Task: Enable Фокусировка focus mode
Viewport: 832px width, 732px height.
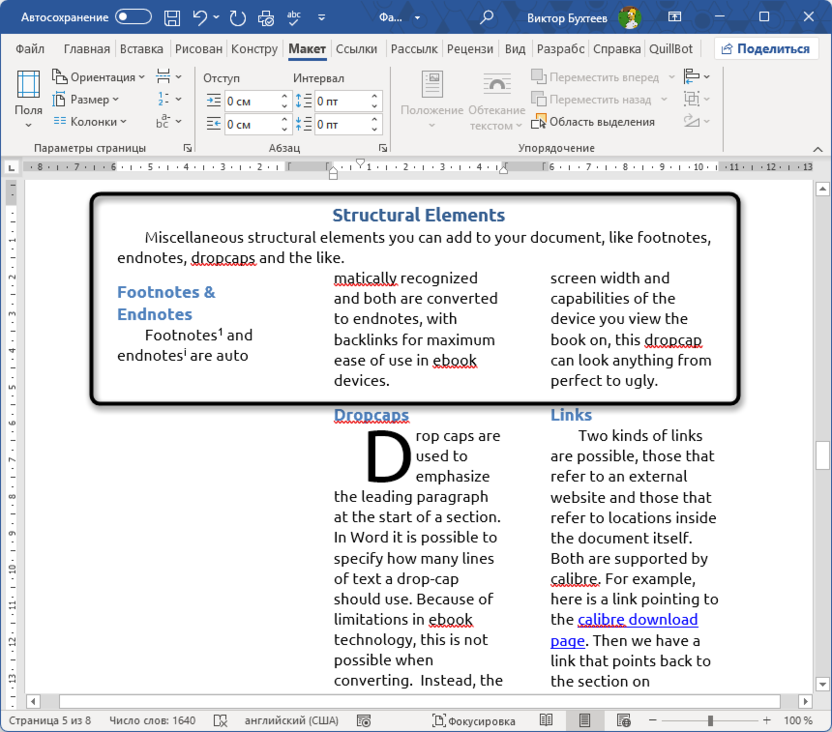Action: 473,720
